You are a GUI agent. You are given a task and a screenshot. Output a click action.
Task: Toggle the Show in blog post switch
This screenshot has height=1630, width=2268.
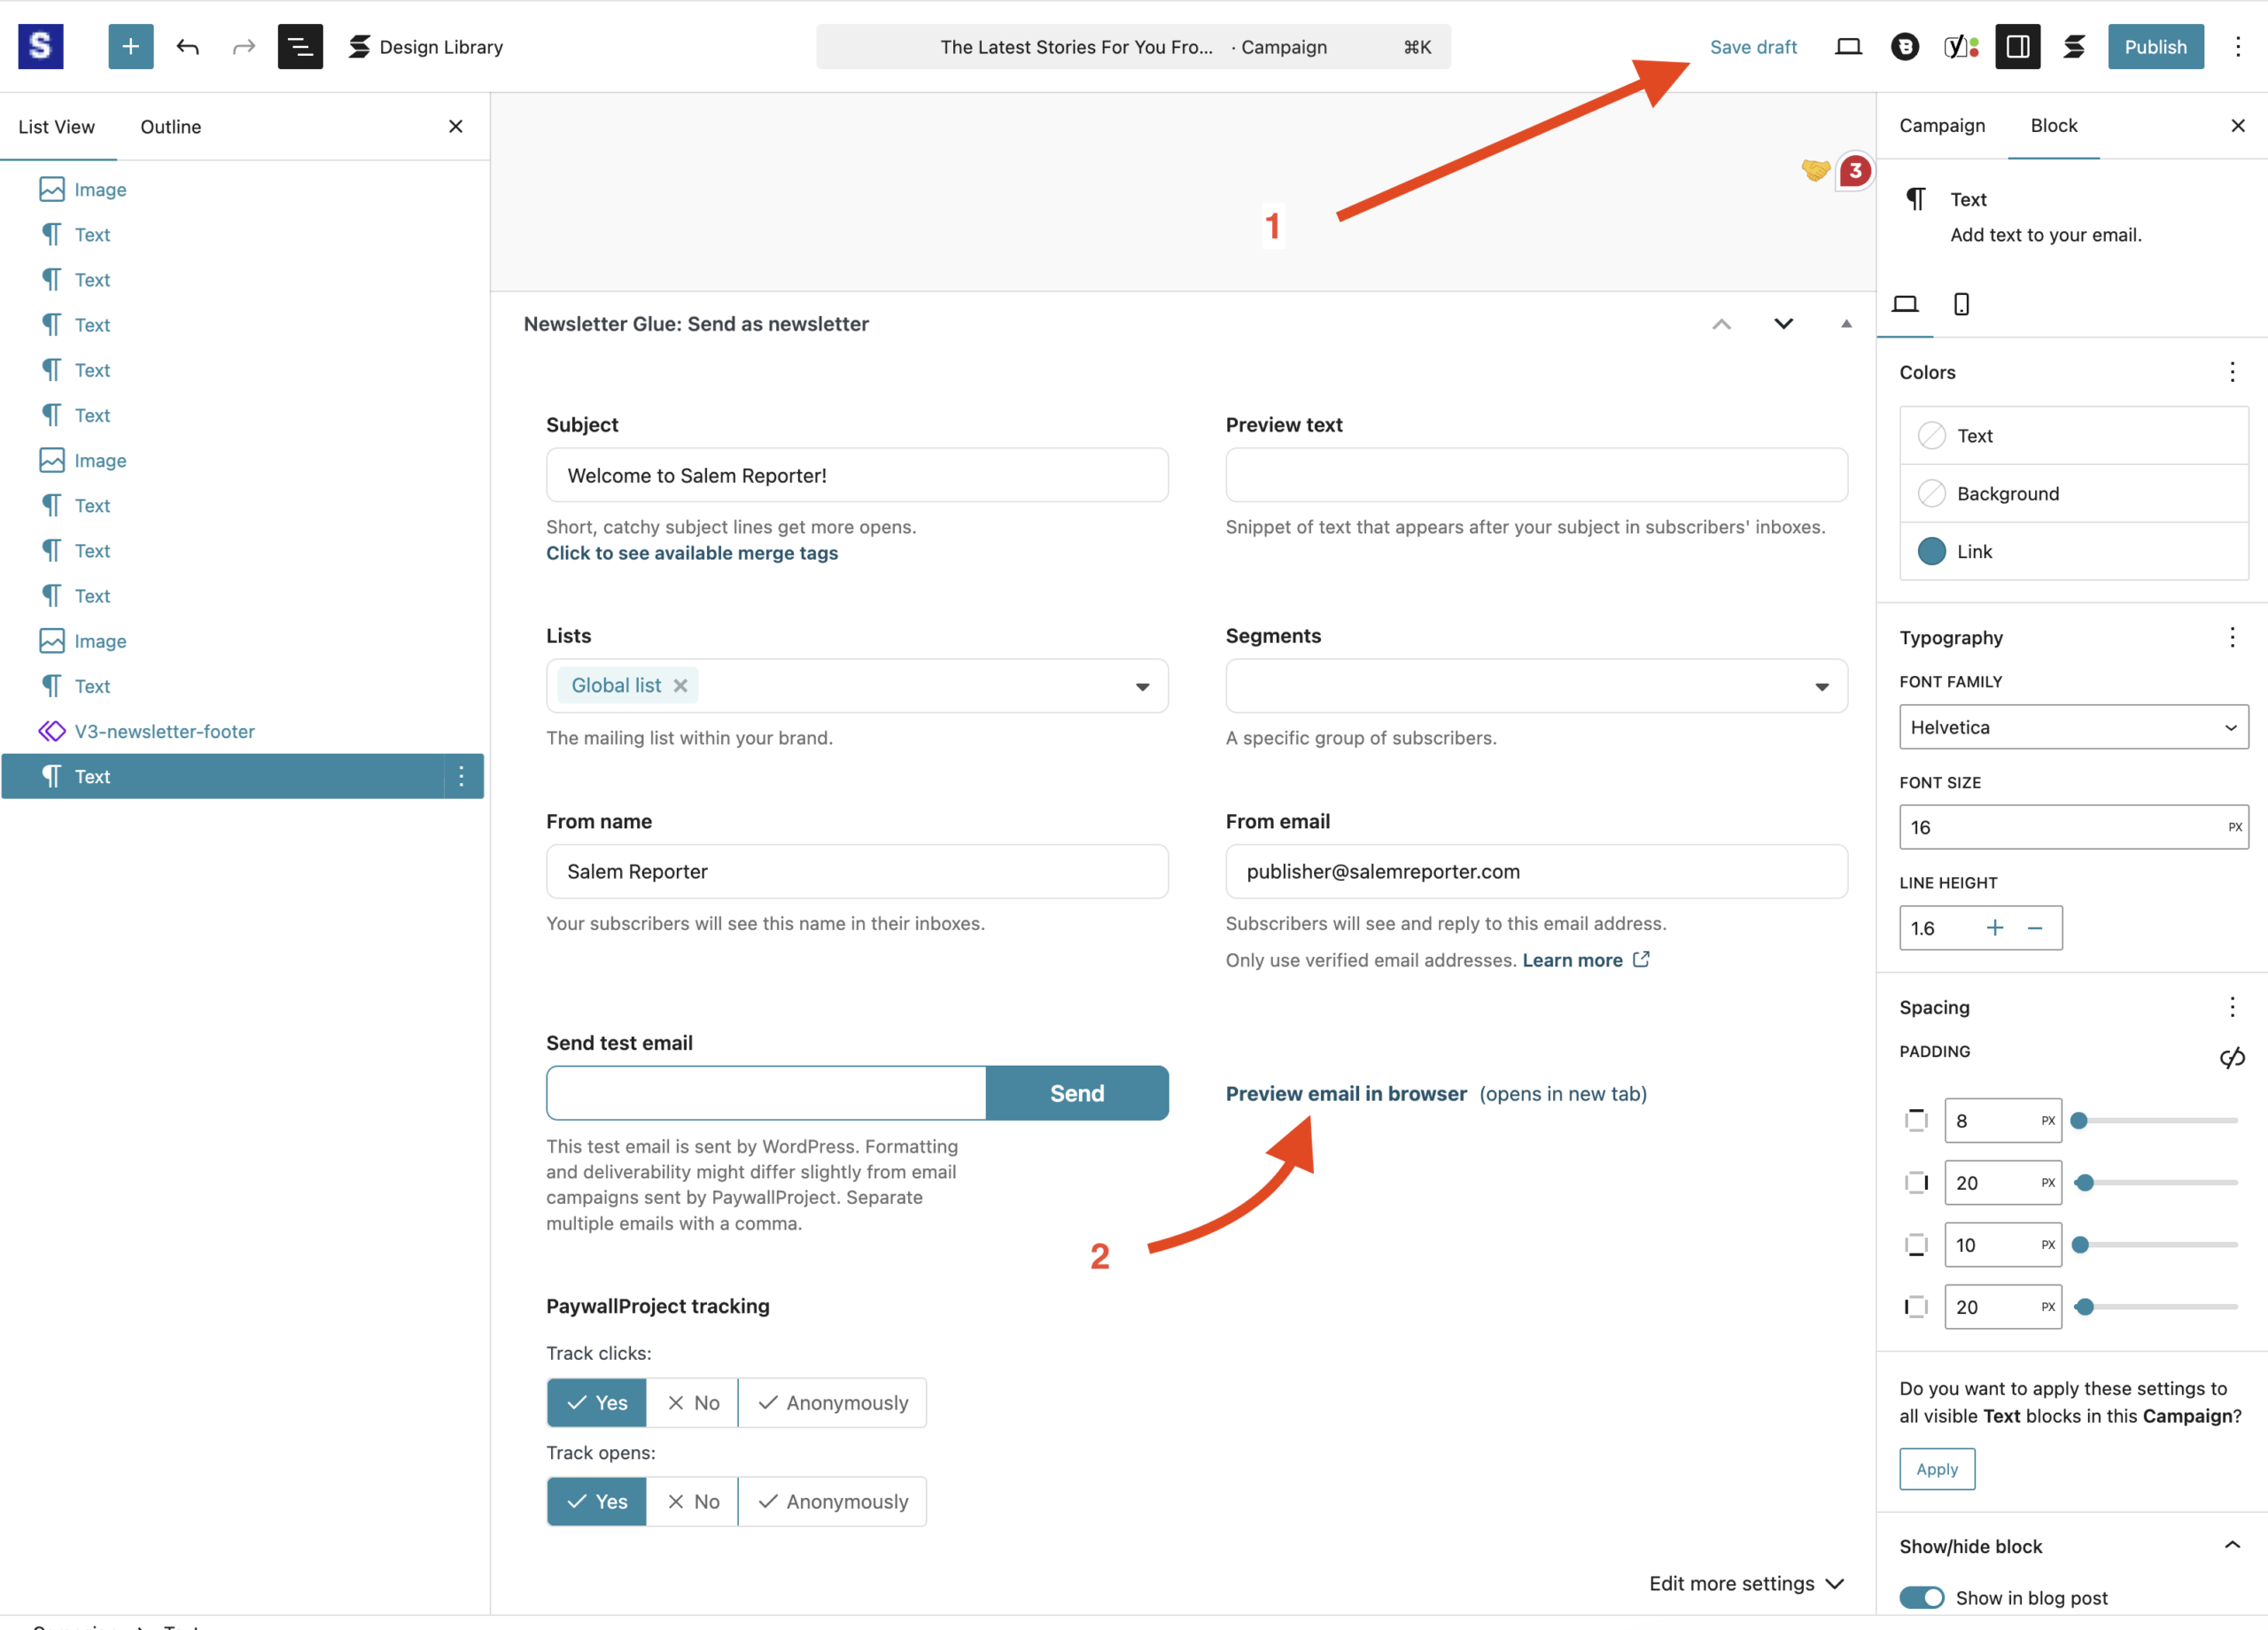click(1921, 1597)
